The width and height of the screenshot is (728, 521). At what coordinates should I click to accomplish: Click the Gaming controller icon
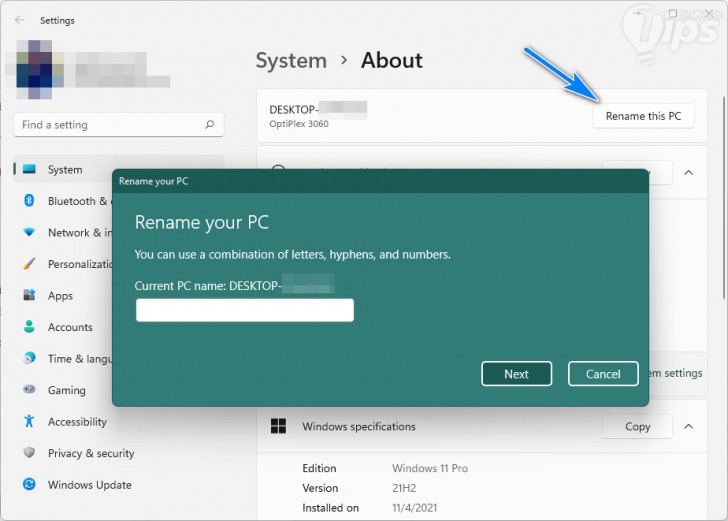coord(29,390)
